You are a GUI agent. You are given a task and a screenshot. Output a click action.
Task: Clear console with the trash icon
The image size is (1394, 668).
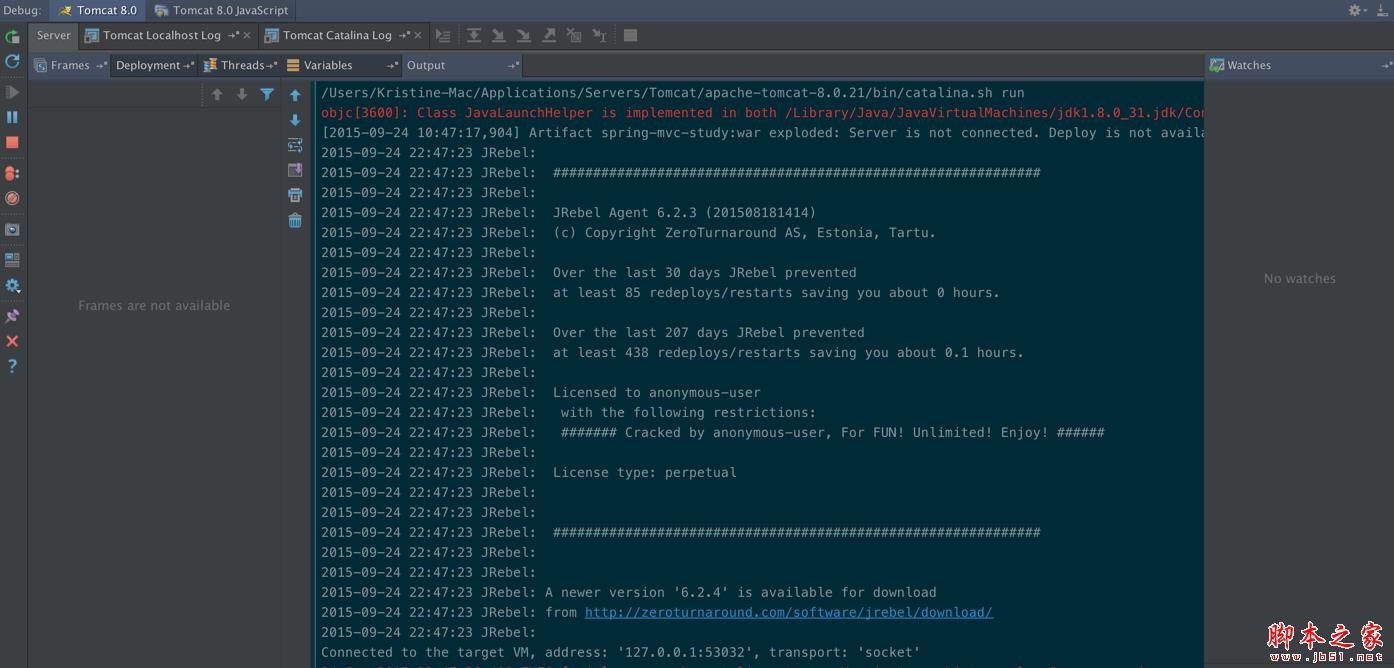295,220
